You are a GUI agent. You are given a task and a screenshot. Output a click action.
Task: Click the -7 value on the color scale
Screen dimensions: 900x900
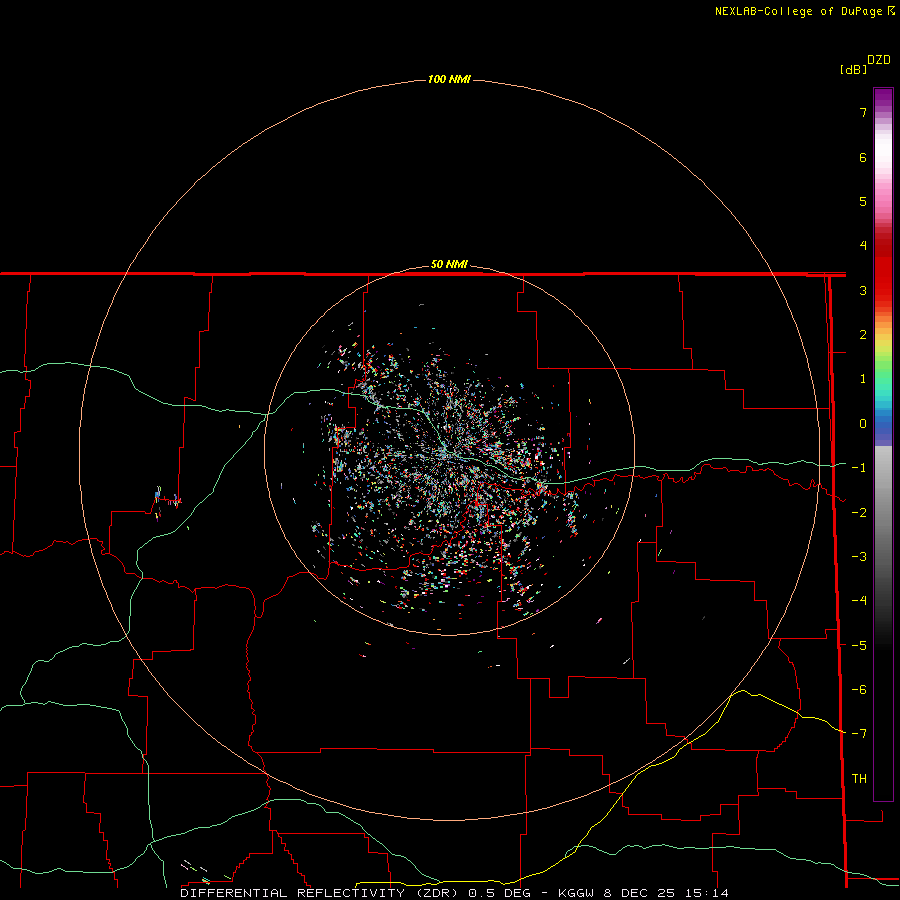(x=859, y=734)
